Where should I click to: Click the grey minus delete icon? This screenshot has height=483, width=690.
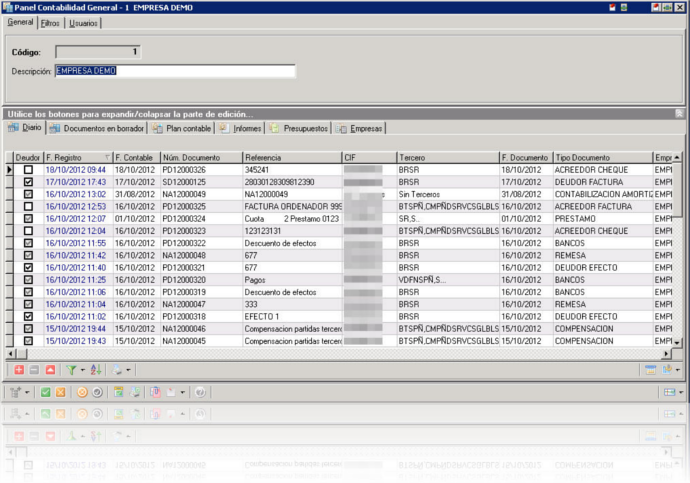(x=34, y=370)
